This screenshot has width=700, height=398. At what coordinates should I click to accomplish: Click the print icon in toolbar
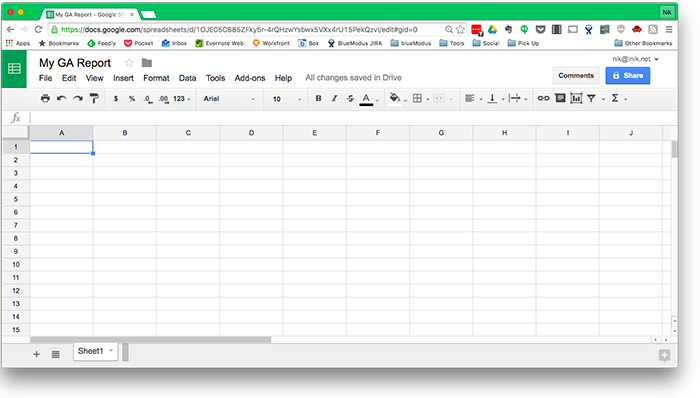click(45, 99)
